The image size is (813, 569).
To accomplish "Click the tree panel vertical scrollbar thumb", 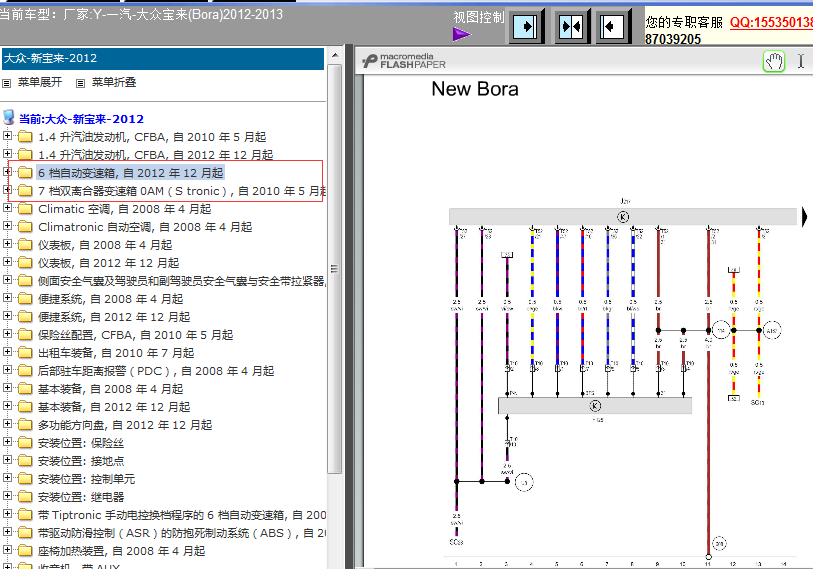I will pyautogui.click(x=335, y=269).
